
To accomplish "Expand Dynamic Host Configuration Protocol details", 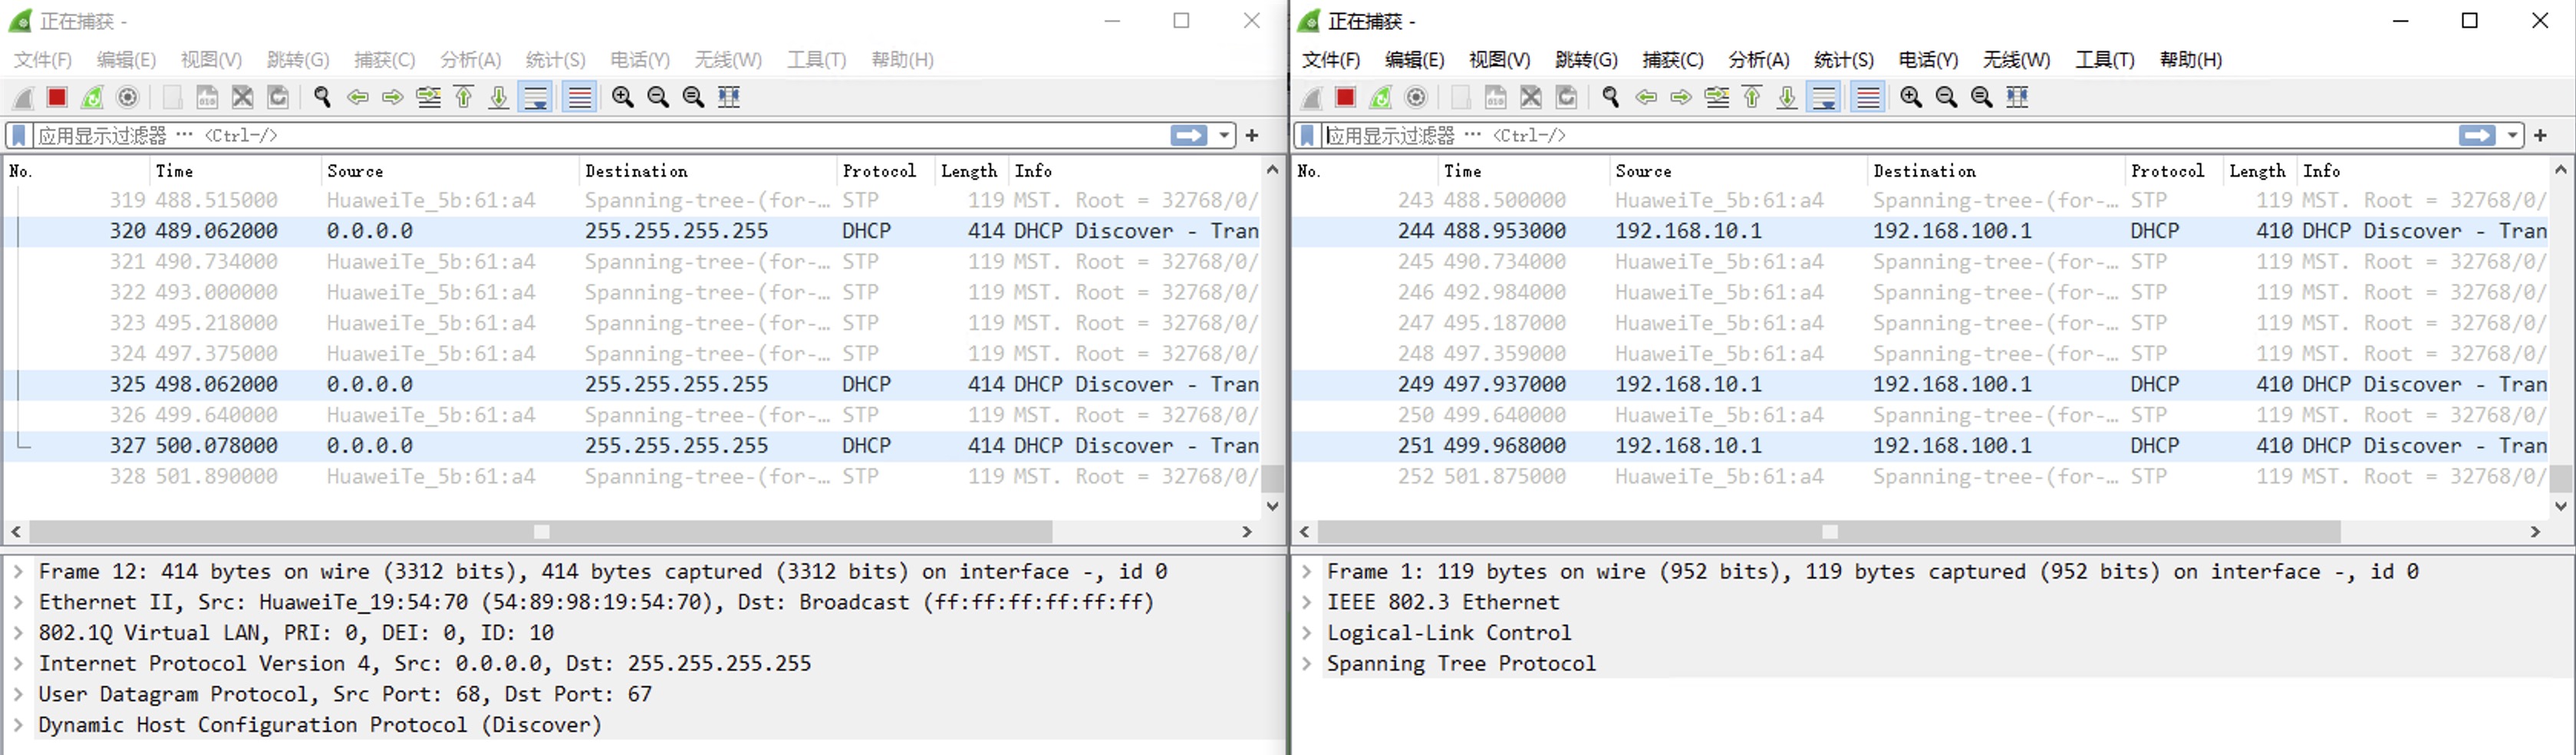I will [x=18, y=725].
